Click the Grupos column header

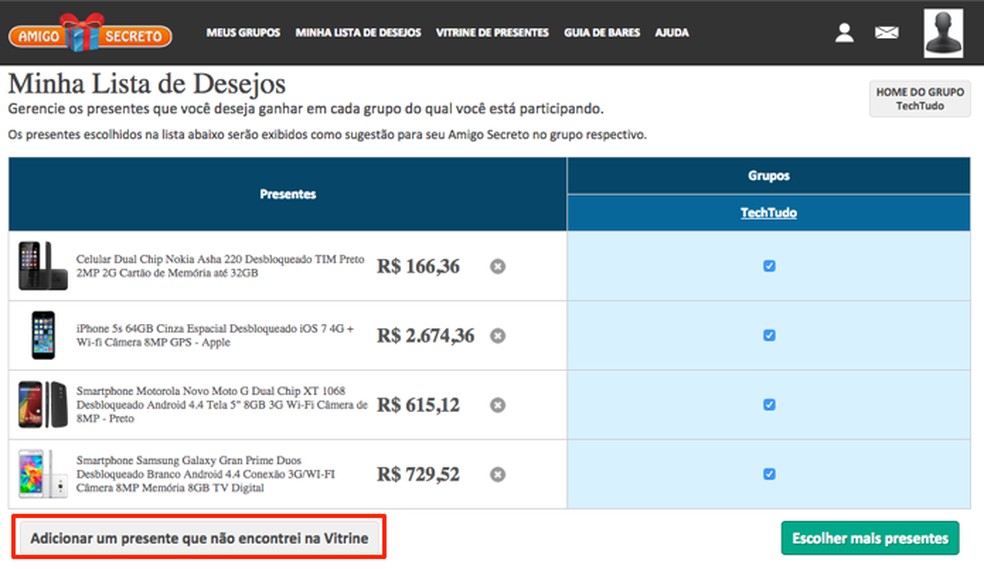(769, 176)
